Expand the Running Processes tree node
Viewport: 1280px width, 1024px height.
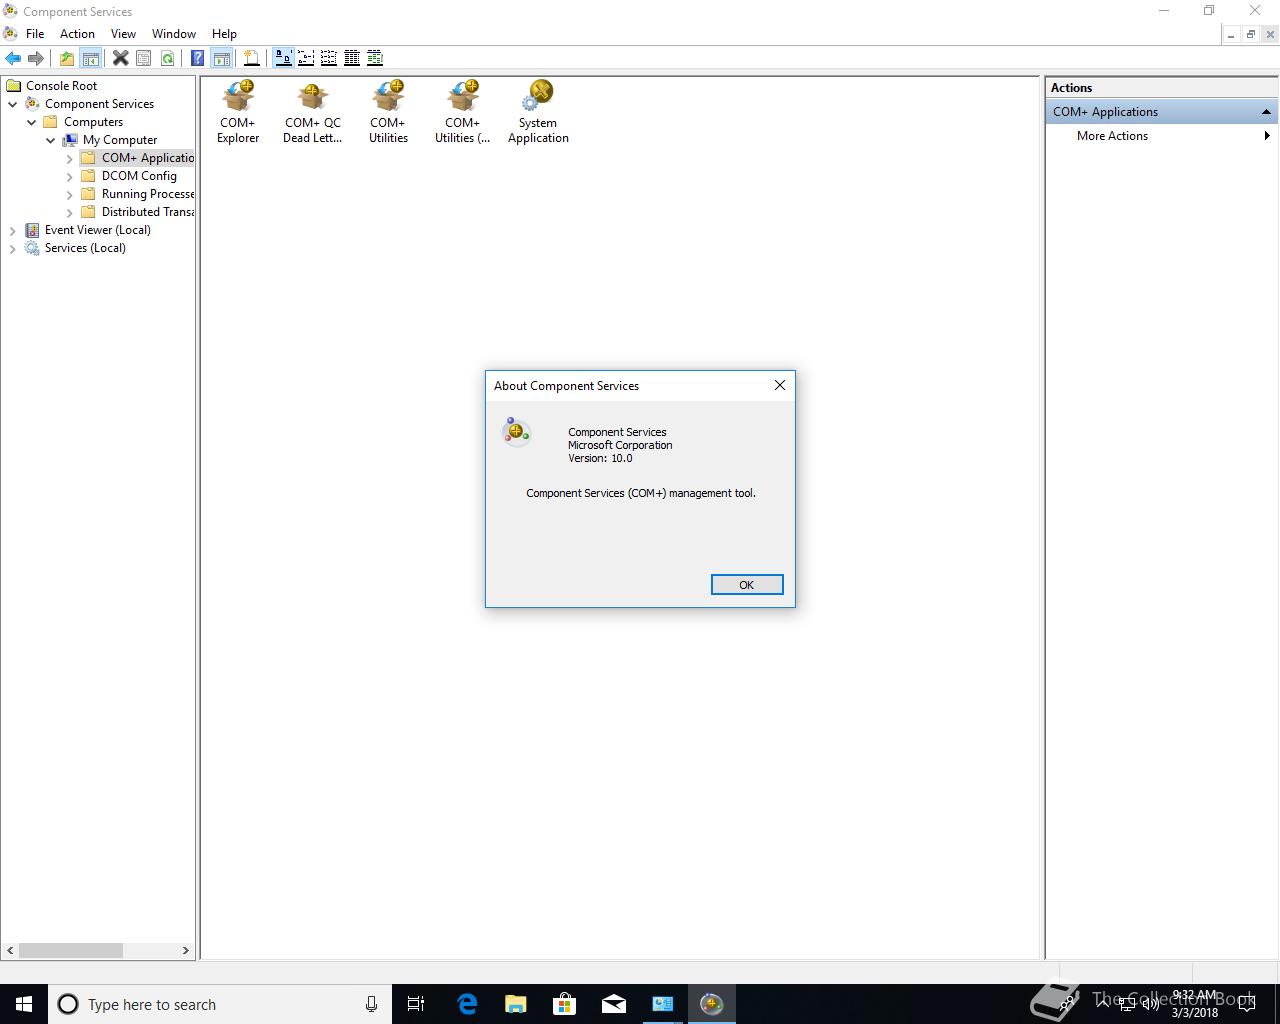(x=70, y=194)
